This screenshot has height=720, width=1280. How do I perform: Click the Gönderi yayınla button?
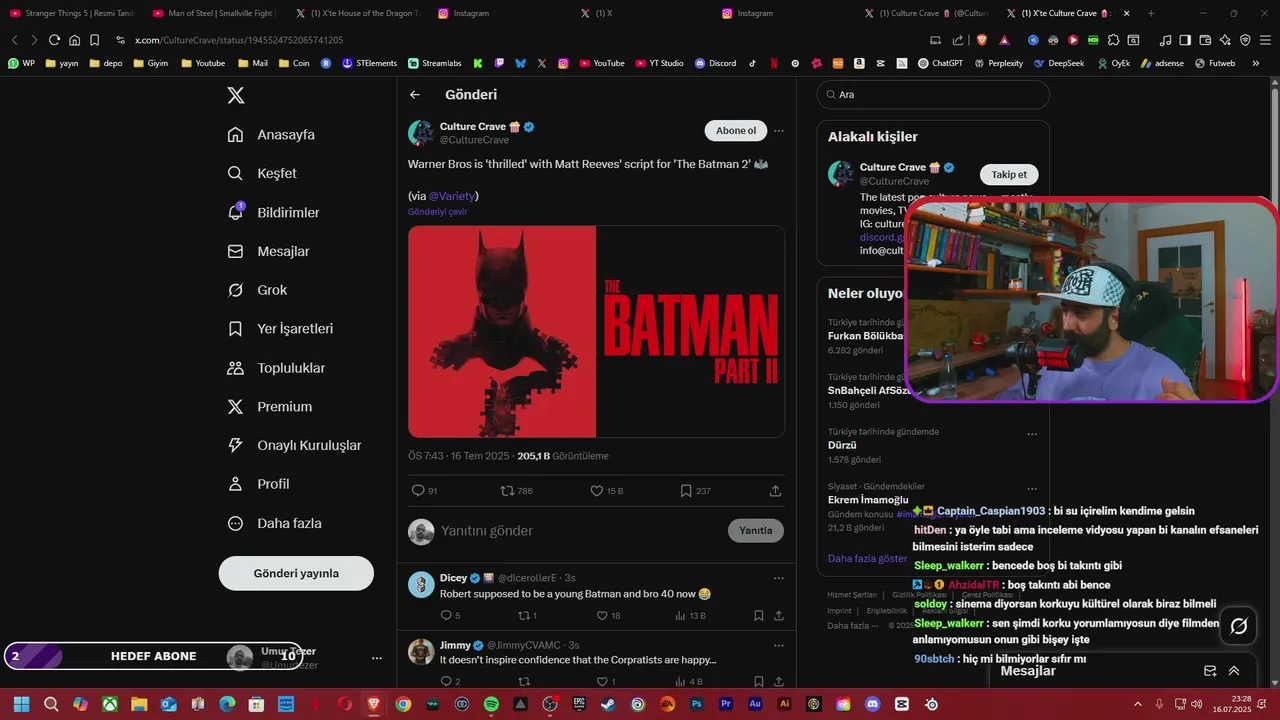296,573
